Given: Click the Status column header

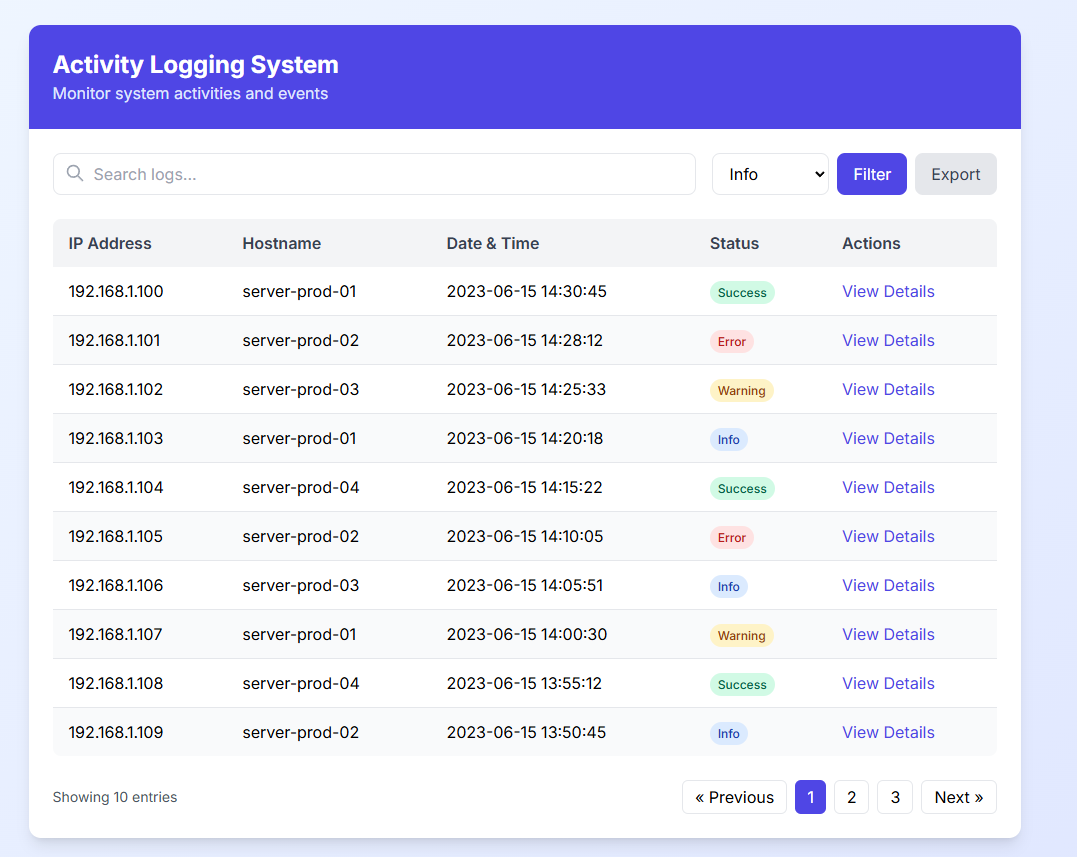Looking at the screenshot, I should (x=734, y=243).
